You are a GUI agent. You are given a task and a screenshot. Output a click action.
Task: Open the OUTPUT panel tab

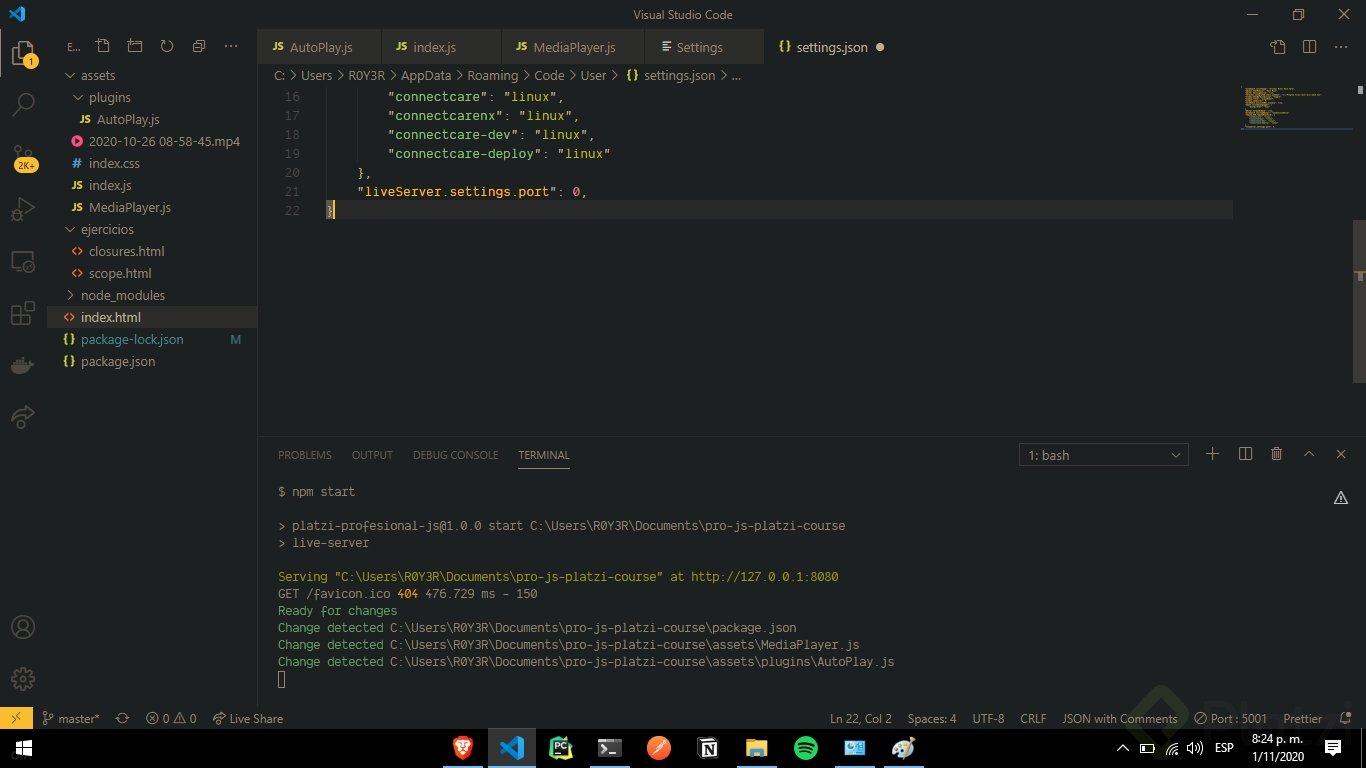pyautogui.click(x=372, y=455)
